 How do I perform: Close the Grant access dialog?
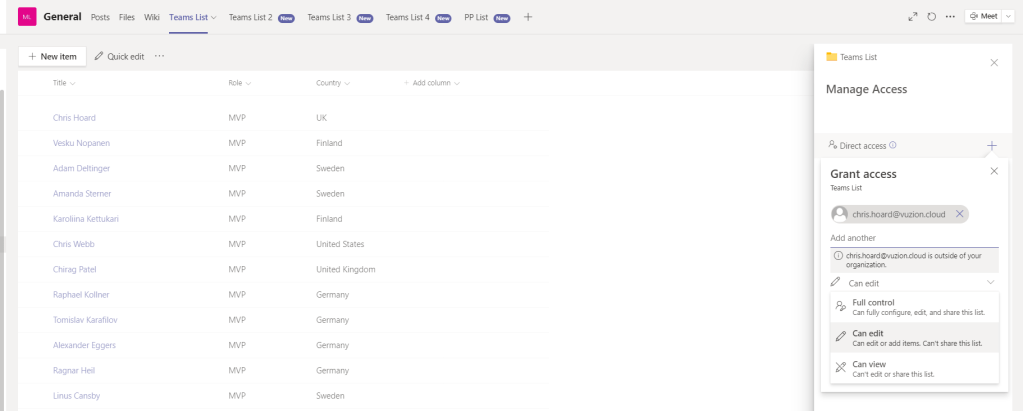[993, 172]
